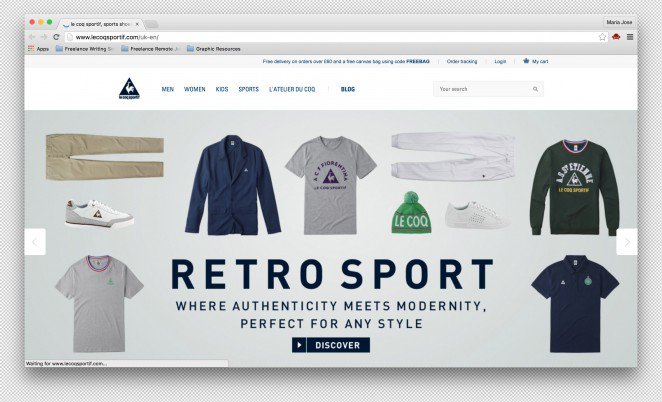This screenshot has height=402, width=662.
Task: Open the WOMEN menu
Action: 195,89
